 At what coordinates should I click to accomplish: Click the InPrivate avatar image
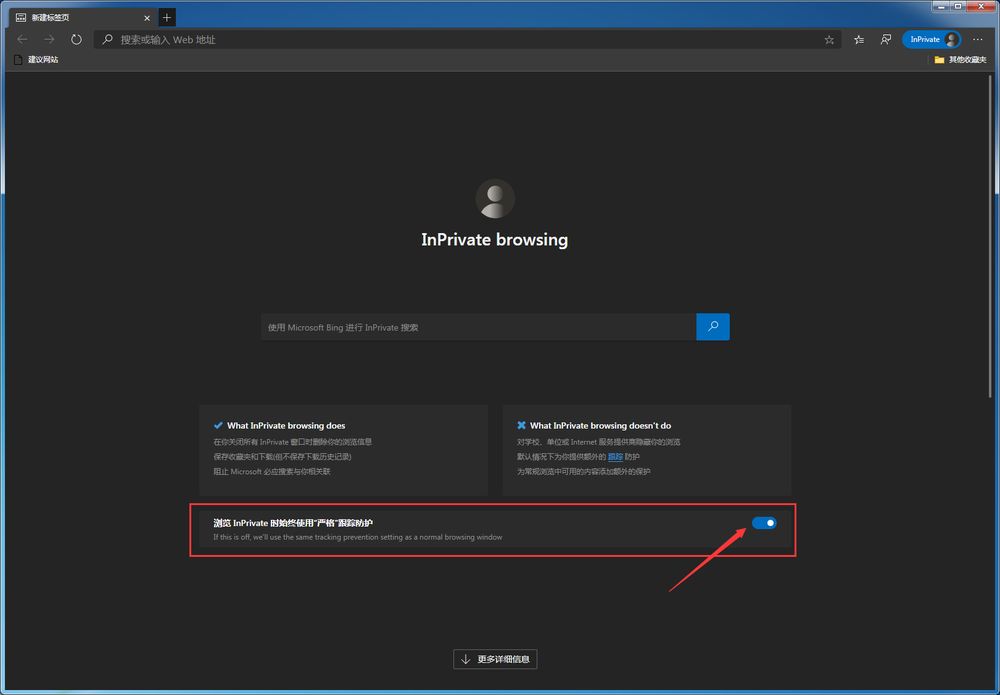[494, 199]
